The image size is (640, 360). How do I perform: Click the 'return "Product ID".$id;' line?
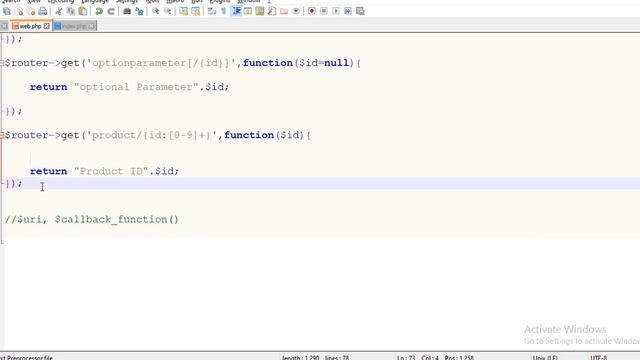point(104,171)
